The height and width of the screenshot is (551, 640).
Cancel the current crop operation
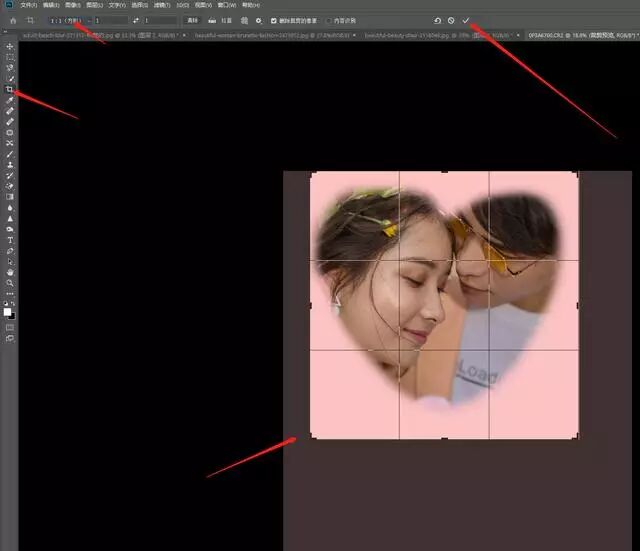(451, 20)
